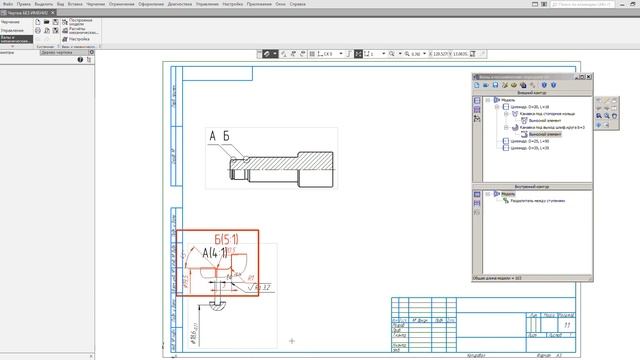
Task: Collapse Канавка под стопорное кольцо node
Action: click(506, 114)
